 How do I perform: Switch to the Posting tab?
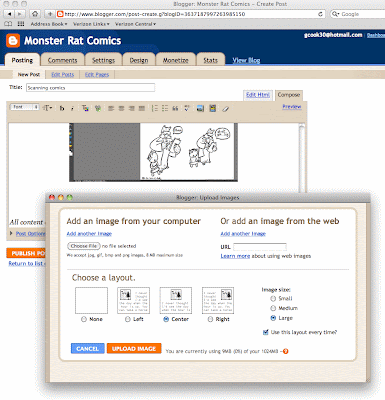click(22, 60)
